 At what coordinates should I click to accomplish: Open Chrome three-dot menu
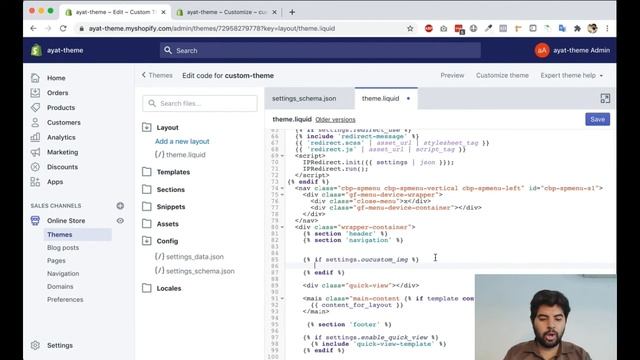[607, 28]
